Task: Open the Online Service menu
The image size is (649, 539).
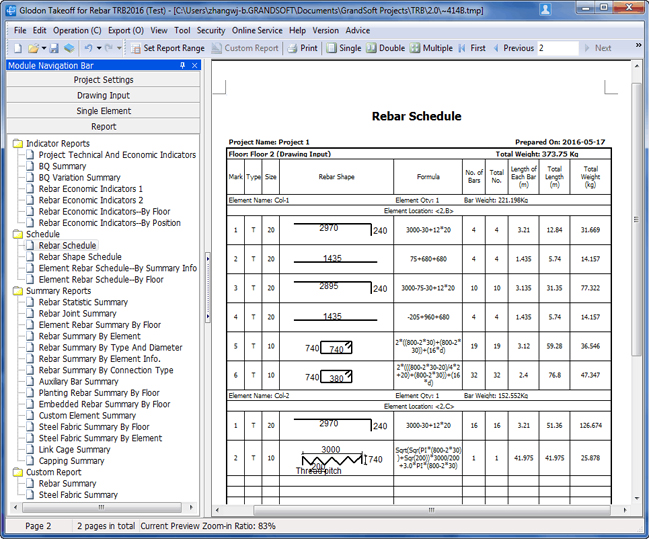Action: [257, 31]
